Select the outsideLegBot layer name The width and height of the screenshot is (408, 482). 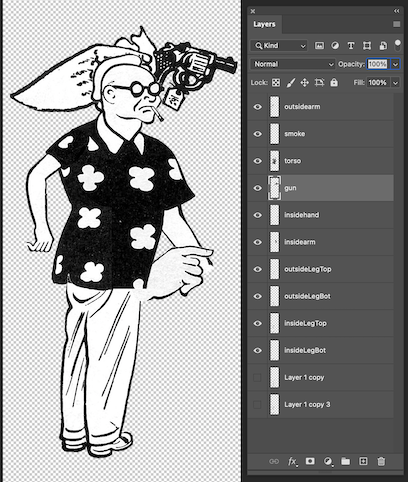click(x=307, y=296)
